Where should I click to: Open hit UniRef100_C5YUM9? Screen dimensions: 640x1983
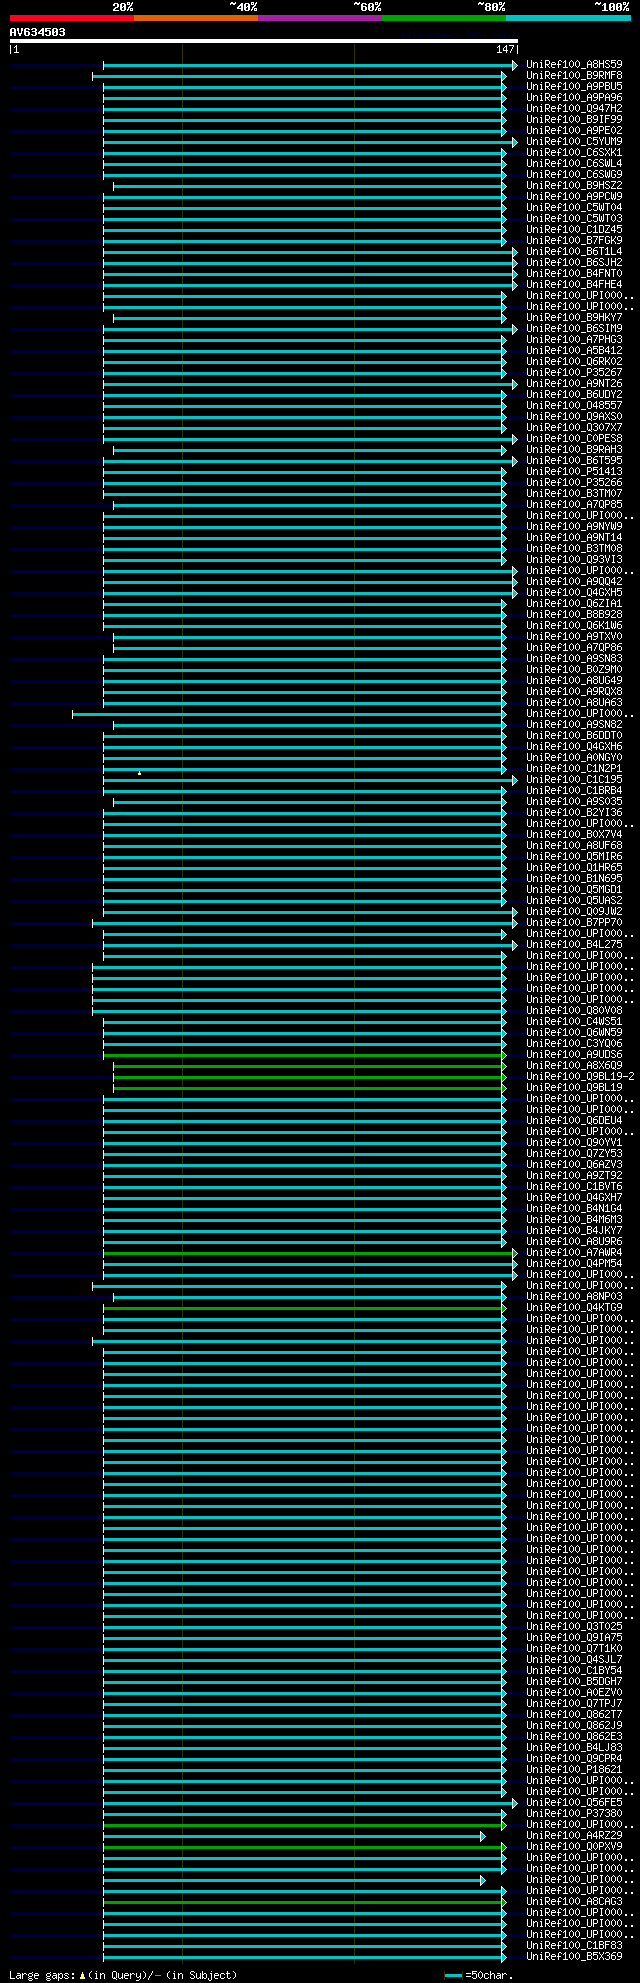click(574, 142)
